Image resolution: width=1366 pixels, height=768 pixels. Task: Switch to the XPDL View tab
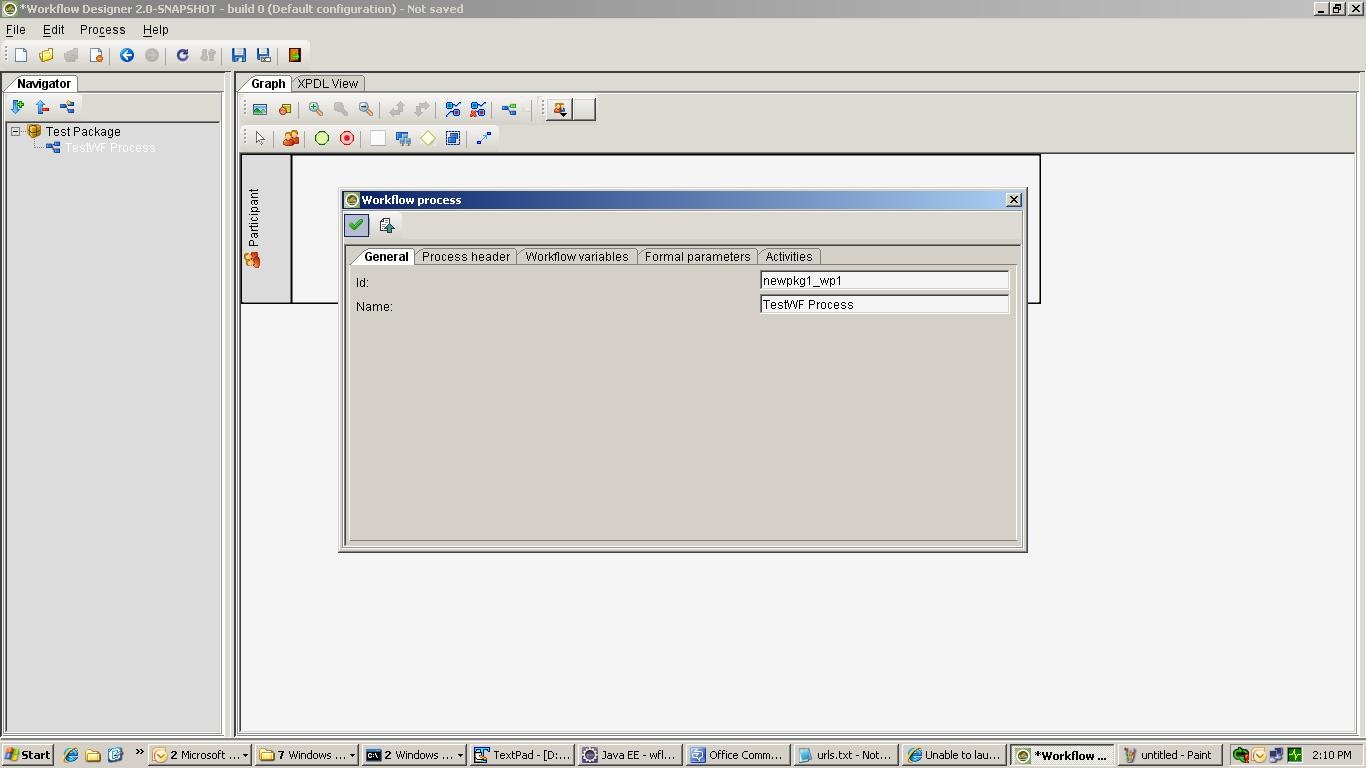pyautogui.click(x=327, y=84)
